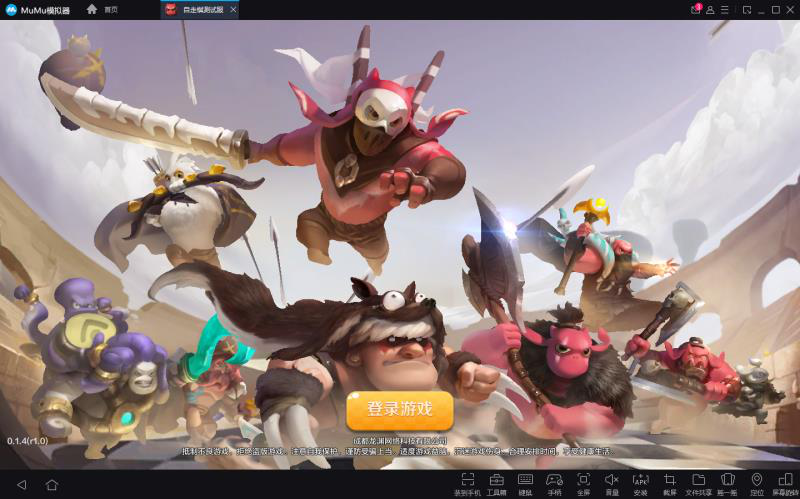Close the game tab

[233, 10]
